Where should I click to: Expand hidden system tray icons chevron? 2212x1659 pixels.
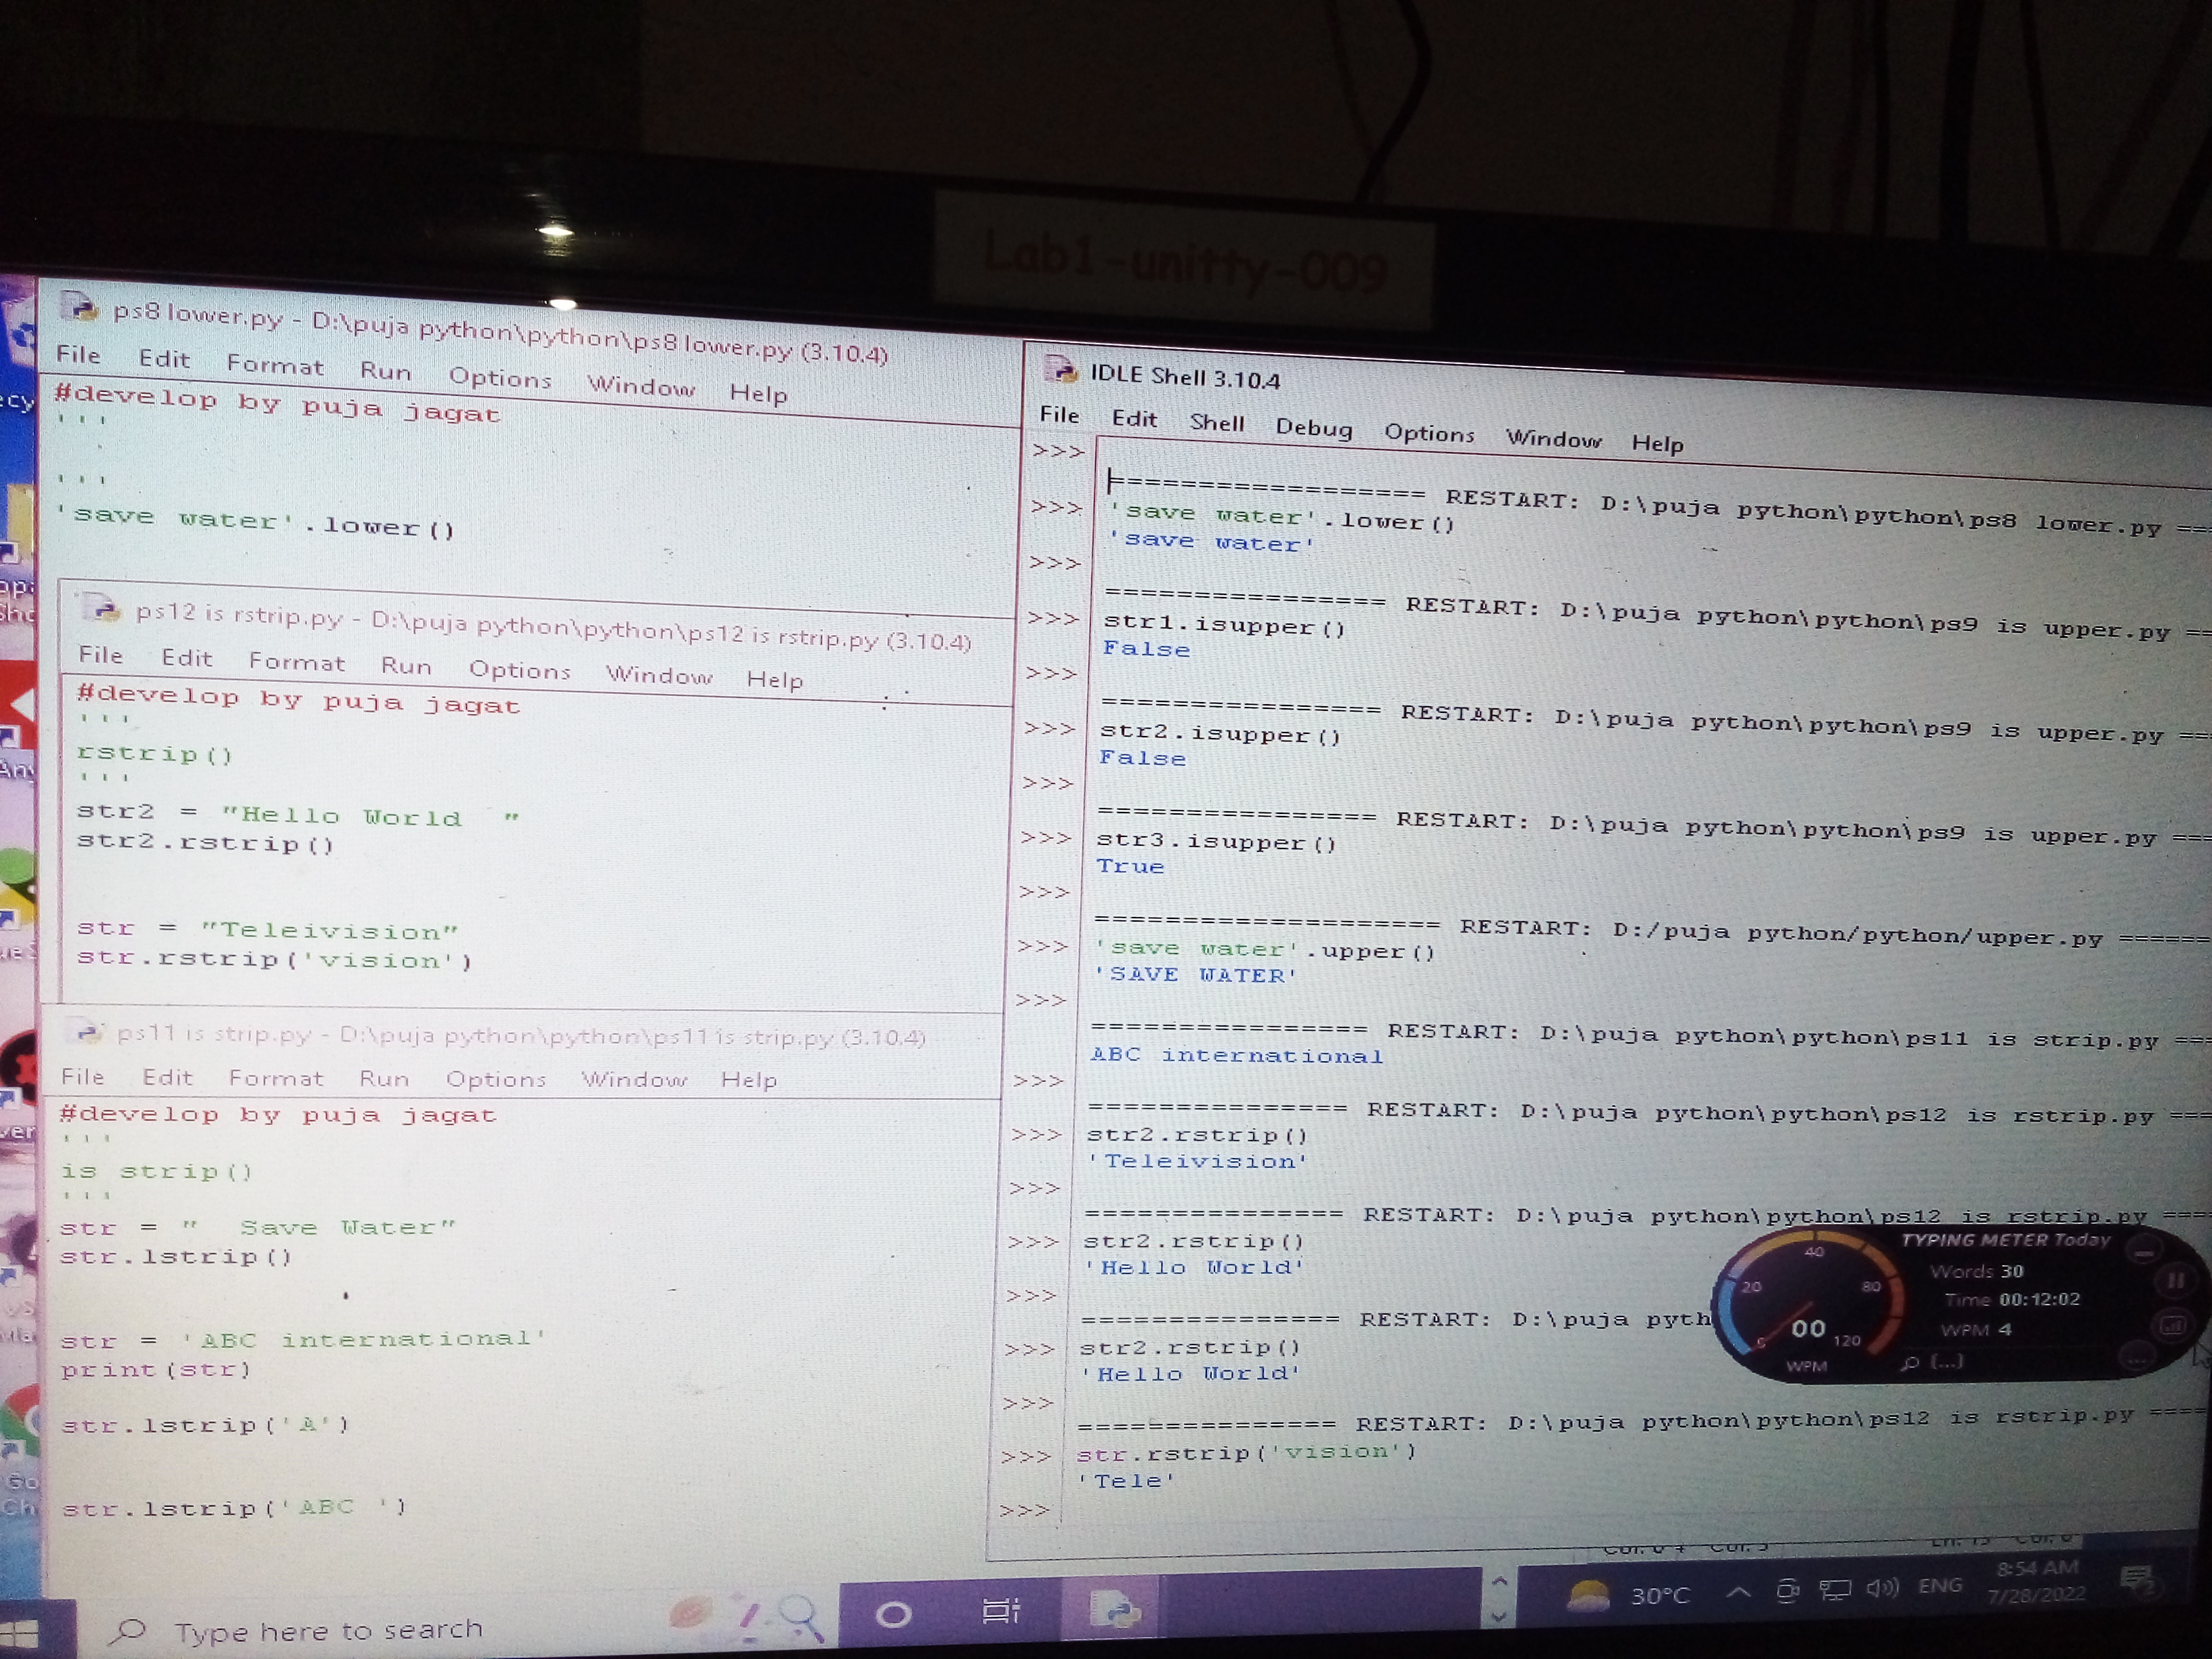click(1738, 1592)
